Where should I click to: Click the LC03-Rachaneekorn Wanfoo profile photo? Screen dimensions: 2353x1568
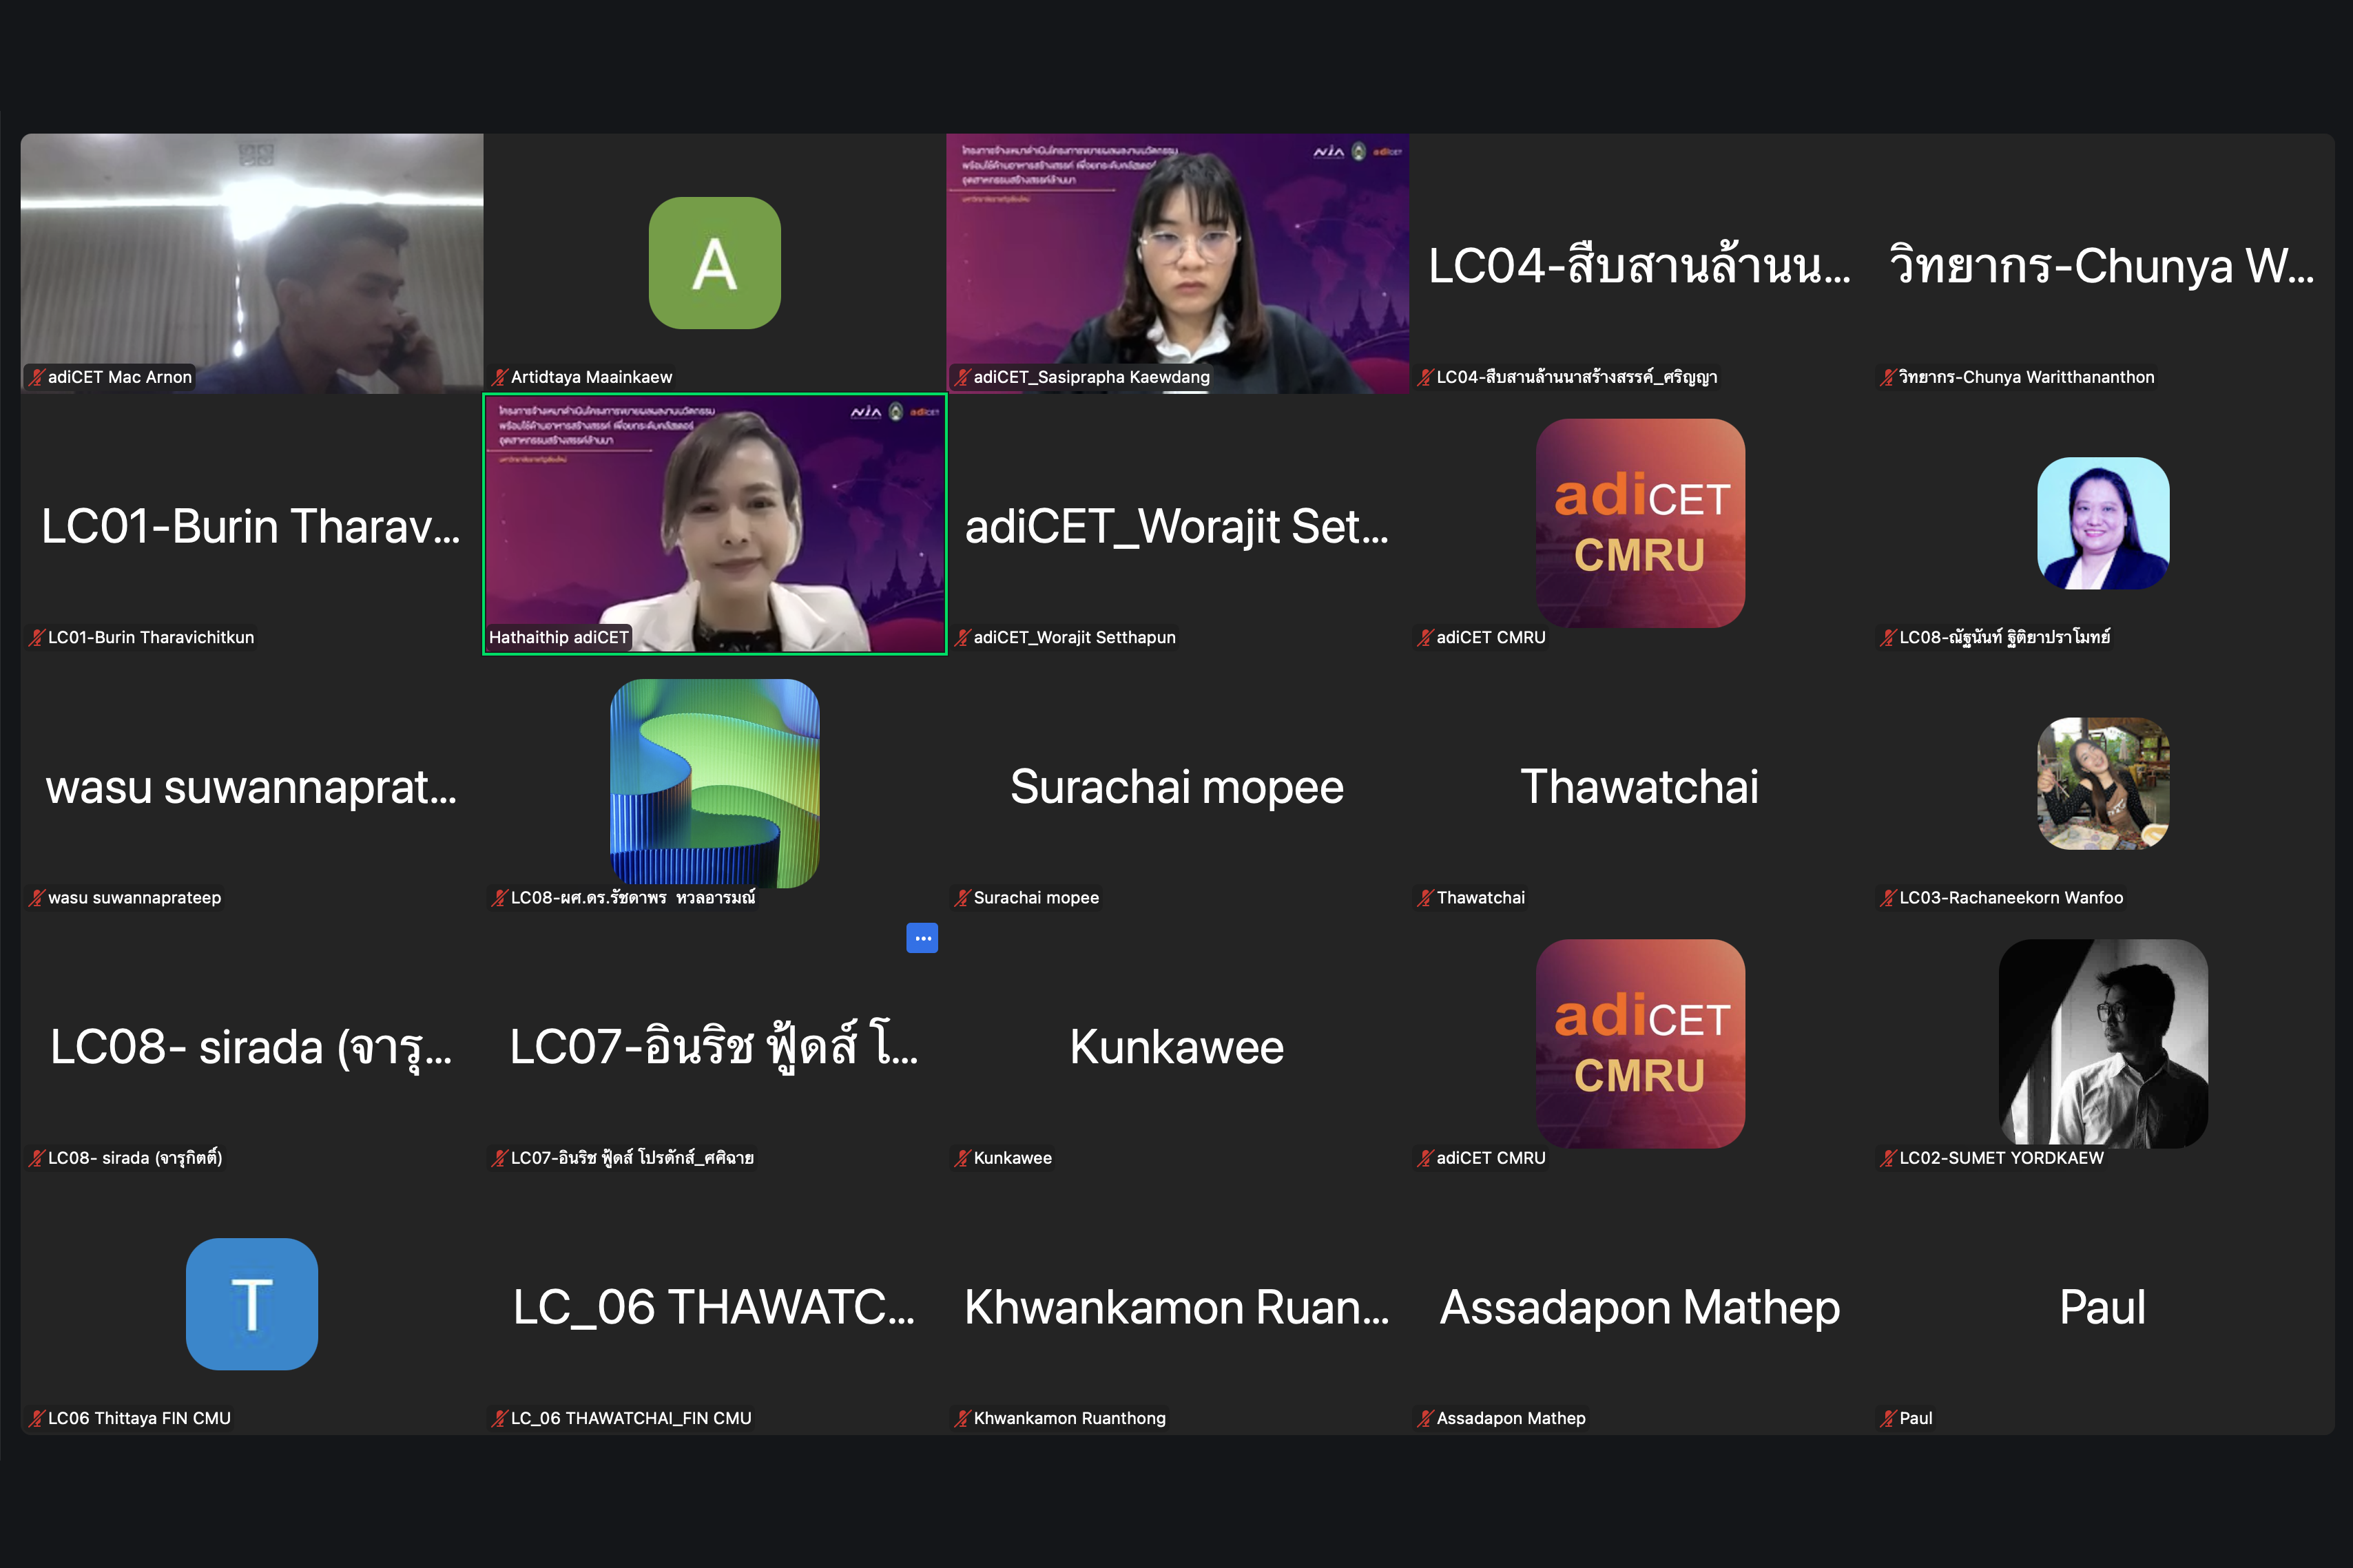click(2103, 783)
